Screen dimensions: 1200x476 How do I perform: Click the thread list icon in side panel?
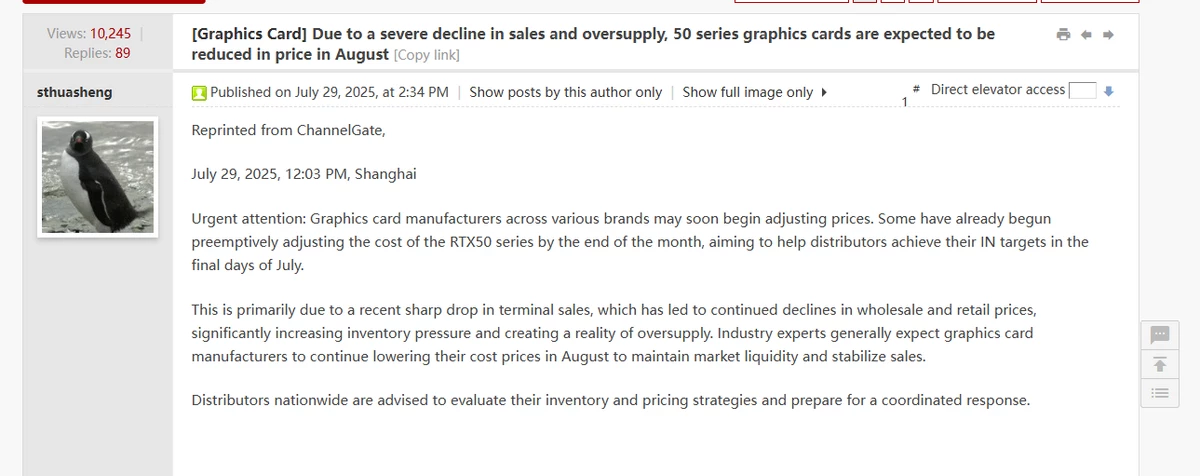pos(1159,393)
